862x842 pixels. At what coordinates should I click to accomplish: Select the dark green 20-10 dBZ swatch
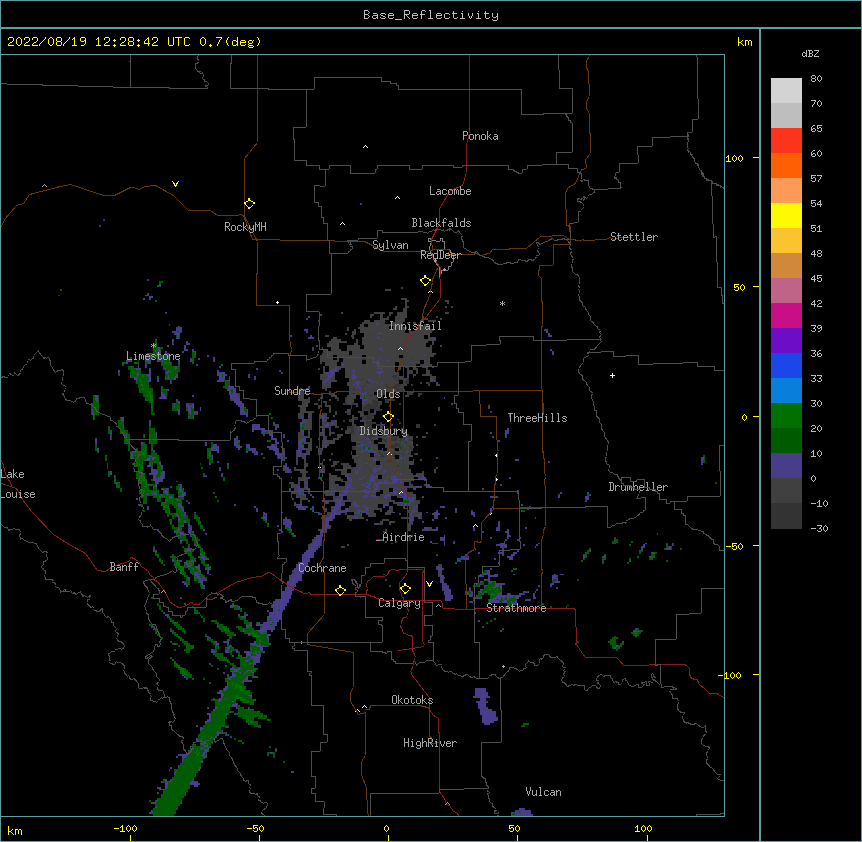pos(786,441)
